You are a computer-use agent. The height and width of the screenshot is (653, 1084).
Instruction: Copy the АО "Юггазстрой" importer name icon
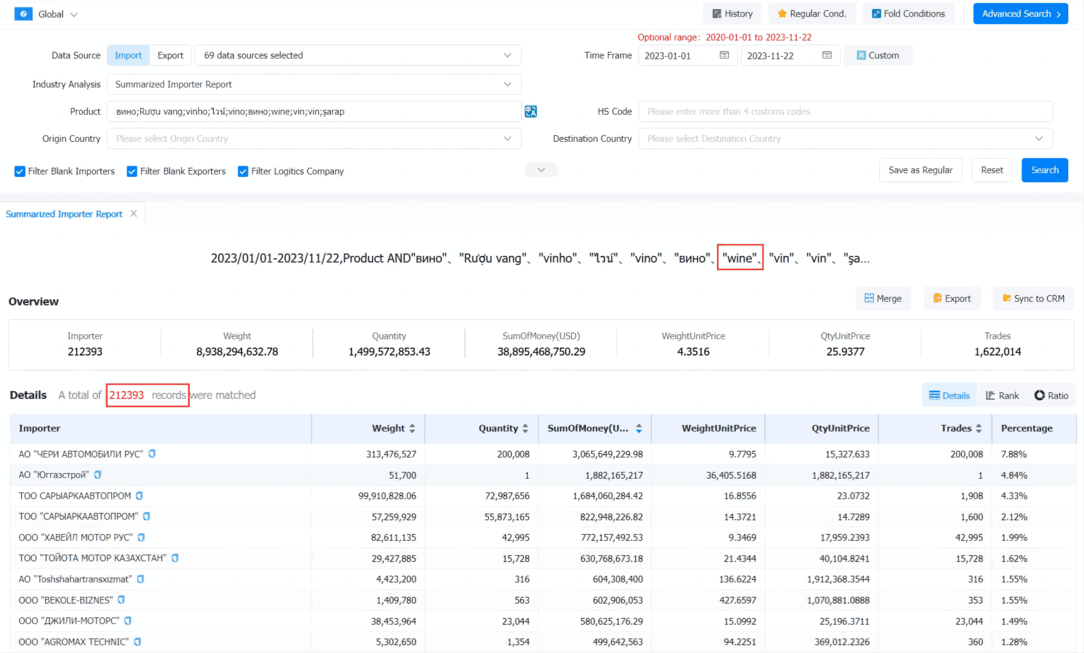(x=97, y=475)
